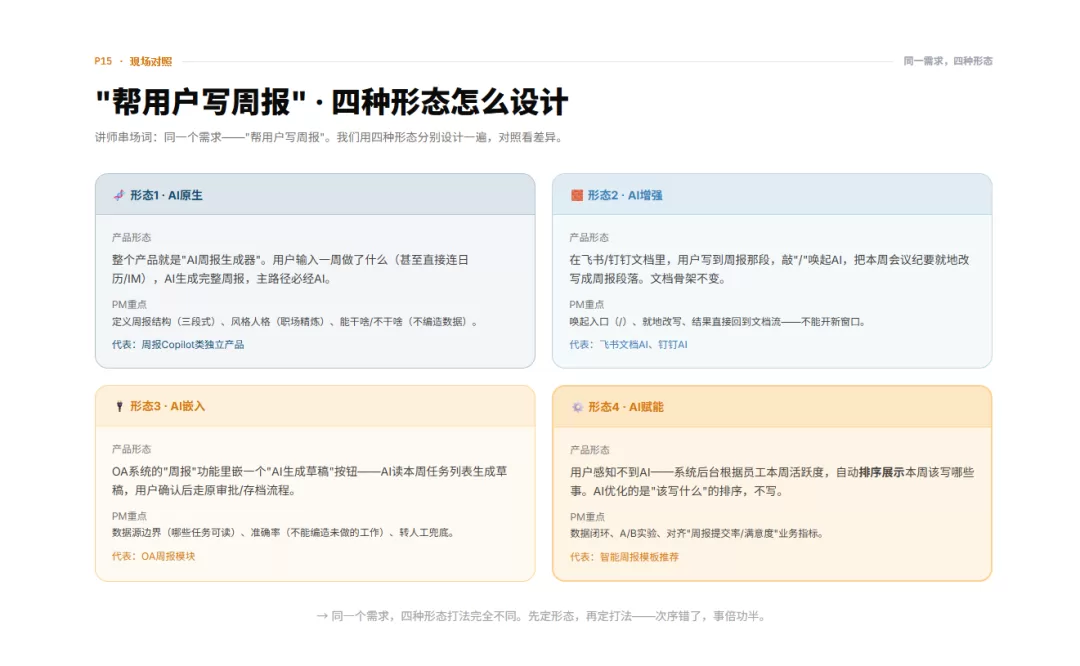Click the gear icon beside 形态4 · AI赋能
Screen dimensions: 1080x666
coord(577,407)
